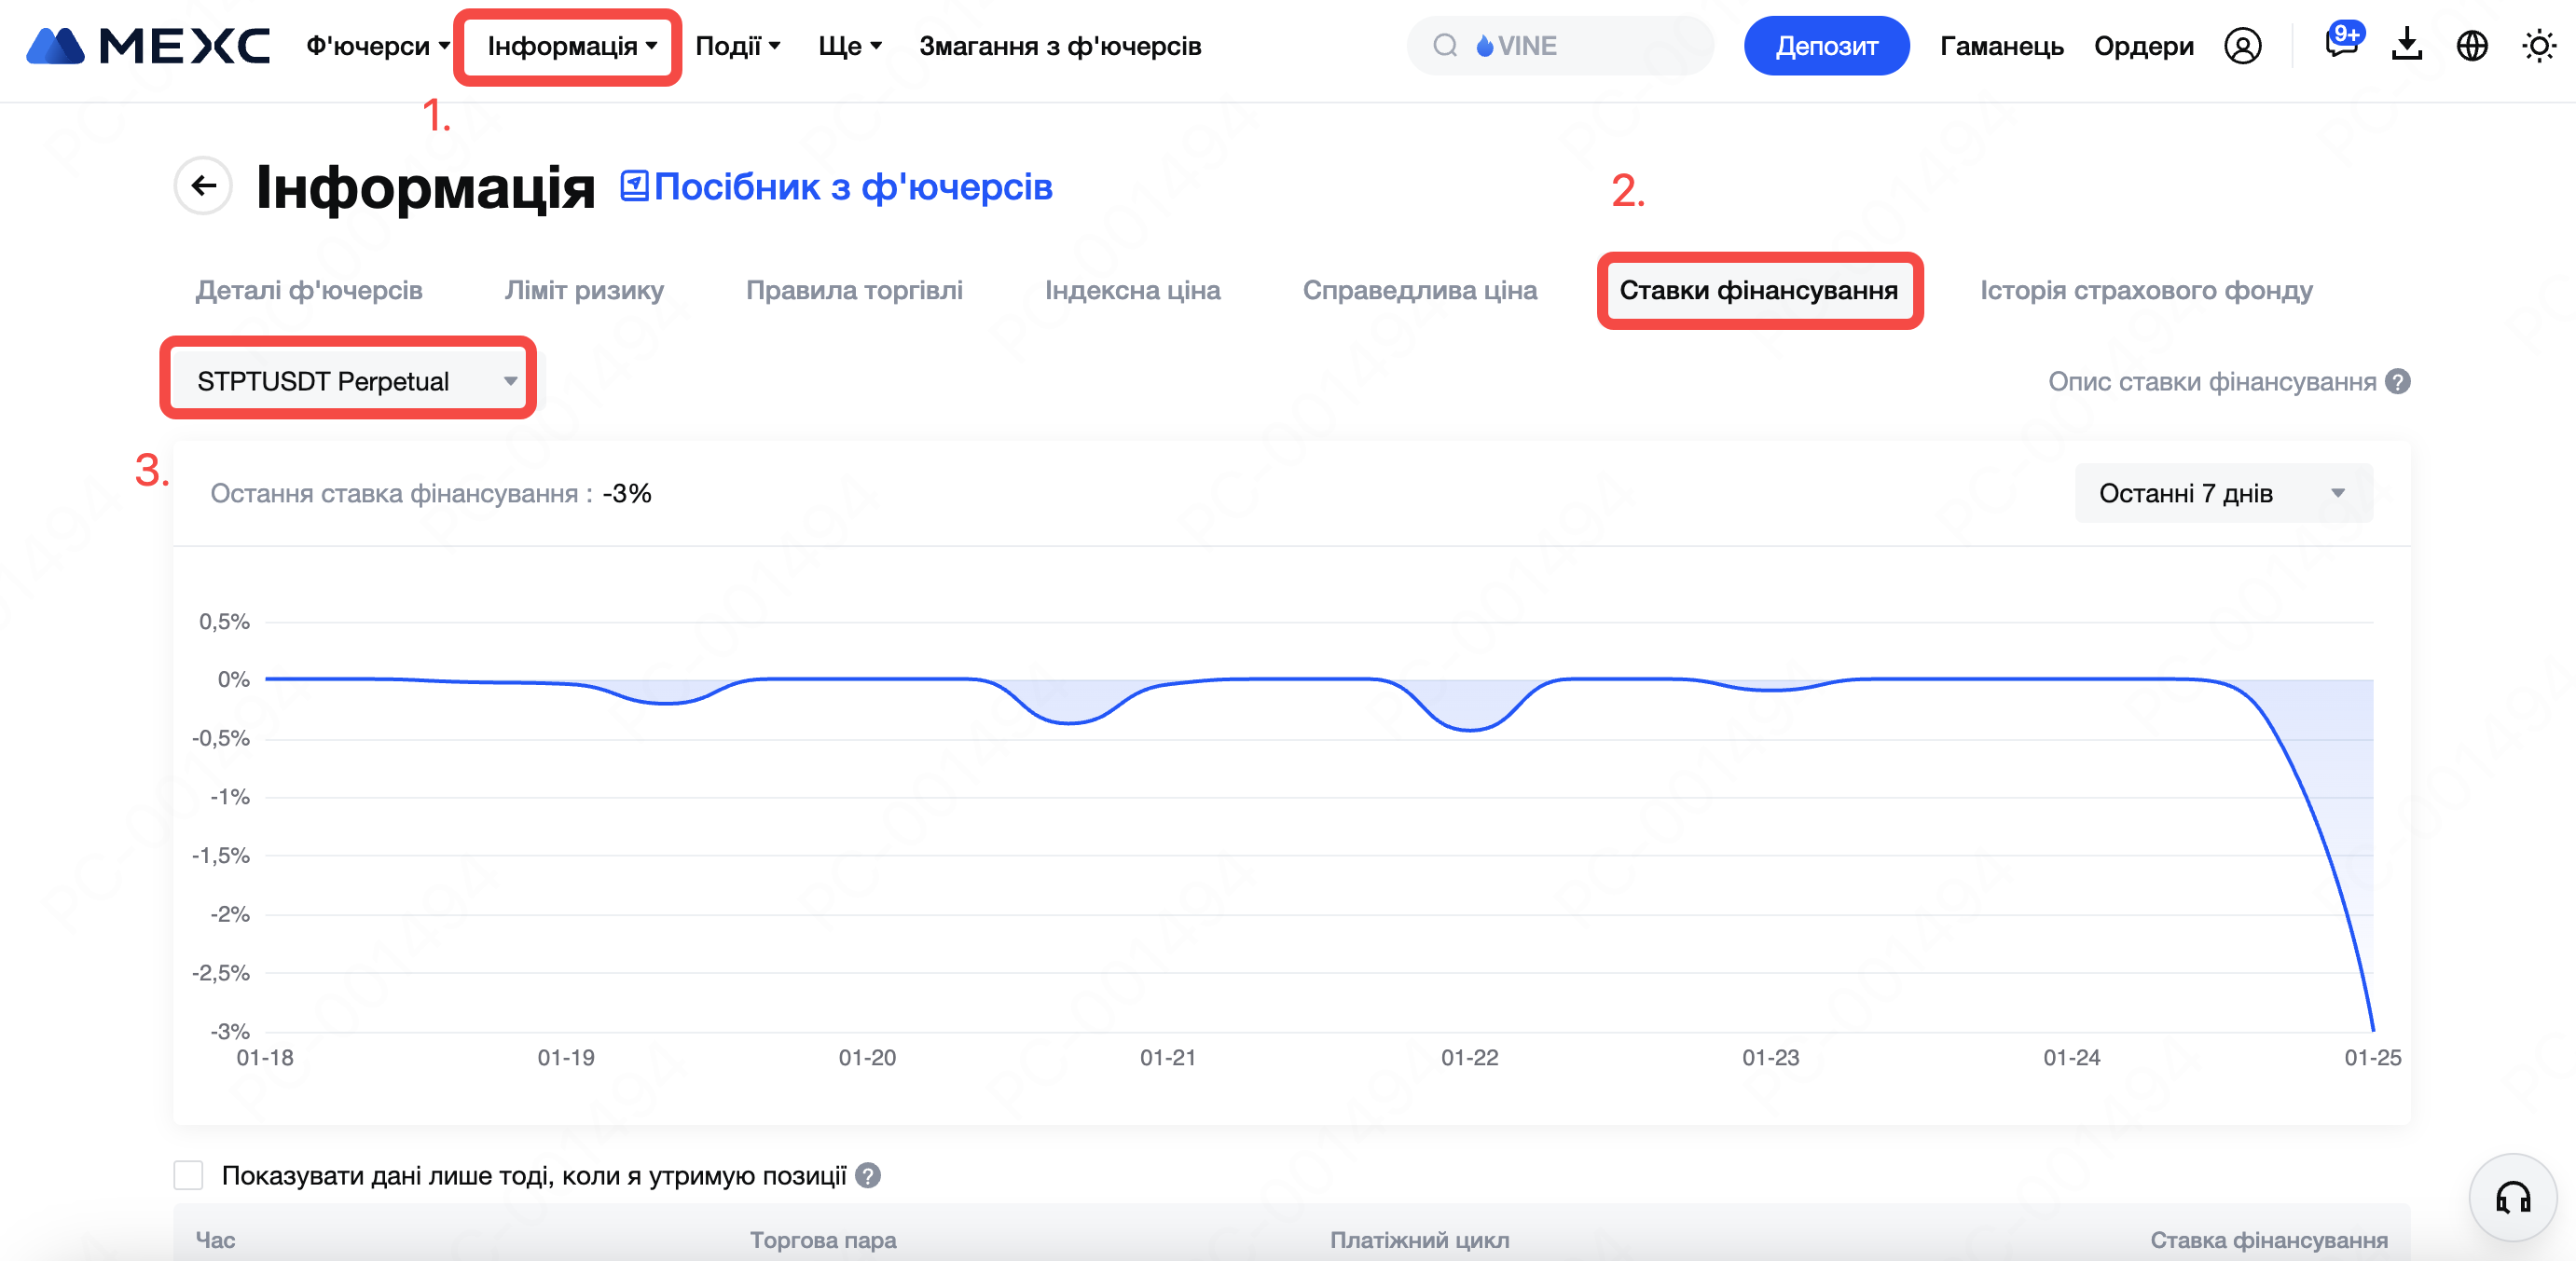Expand the STPTUSDT Perpetual pair dropdown

click(348, 381)
